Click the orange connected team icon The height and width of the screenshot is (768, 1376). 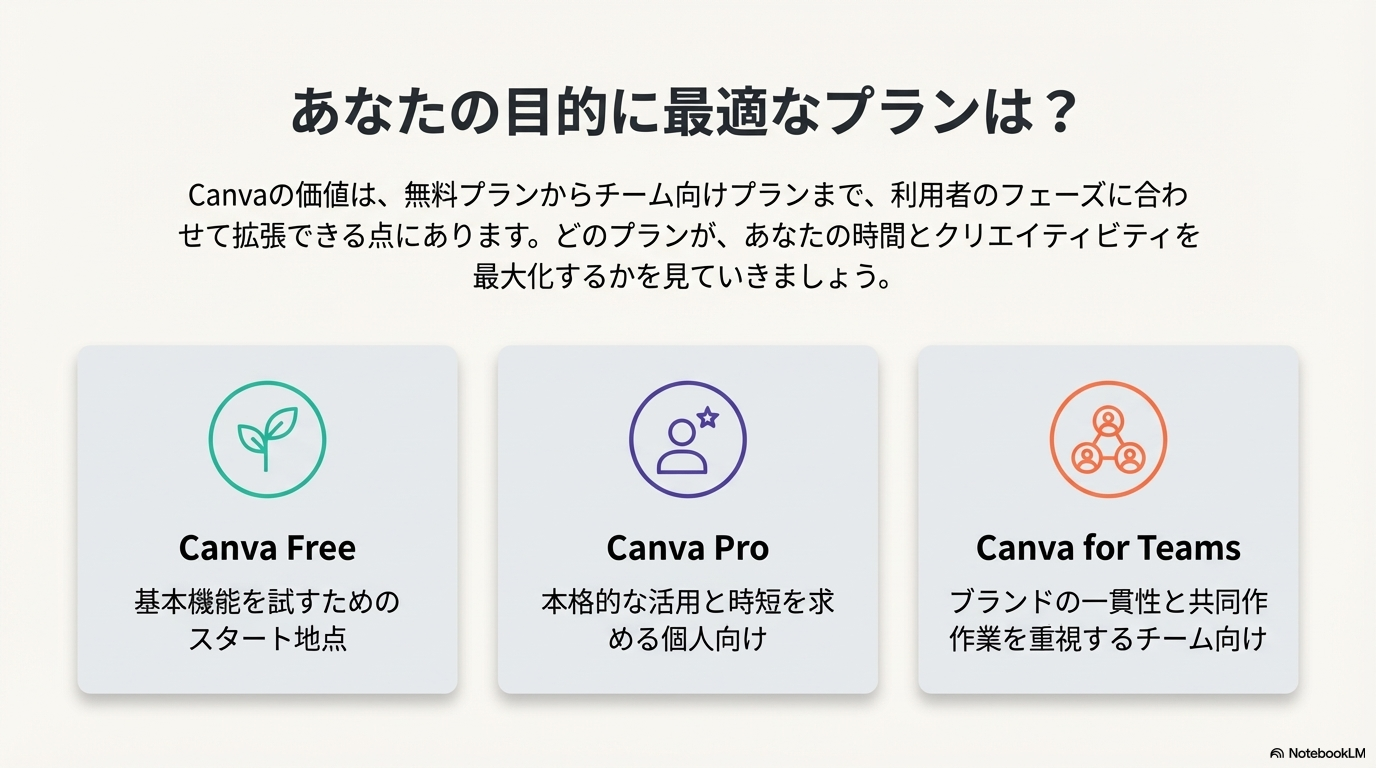[1108, 440]
